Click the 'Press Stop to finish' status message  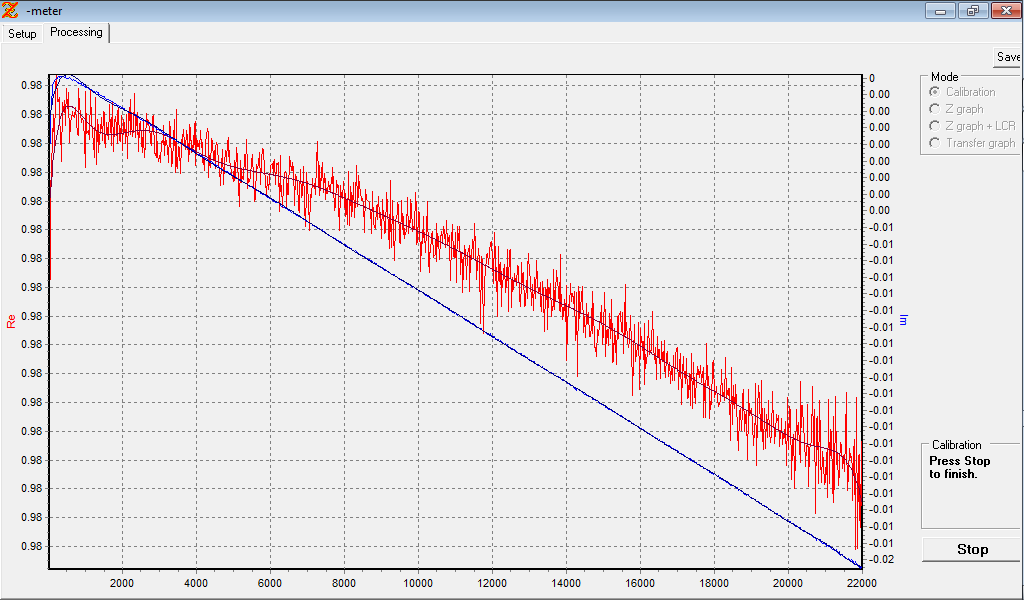coord(960,468)
